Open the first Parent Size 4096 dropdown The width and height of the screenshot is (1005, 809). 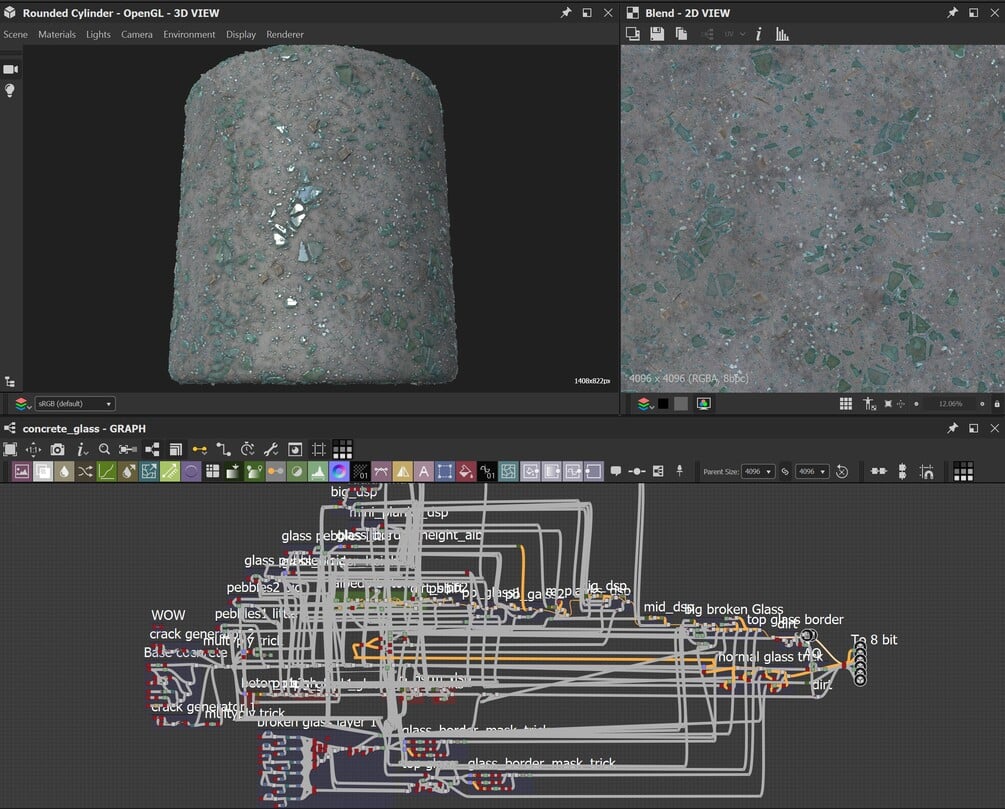pyautogui.click(x=757, y=471)
